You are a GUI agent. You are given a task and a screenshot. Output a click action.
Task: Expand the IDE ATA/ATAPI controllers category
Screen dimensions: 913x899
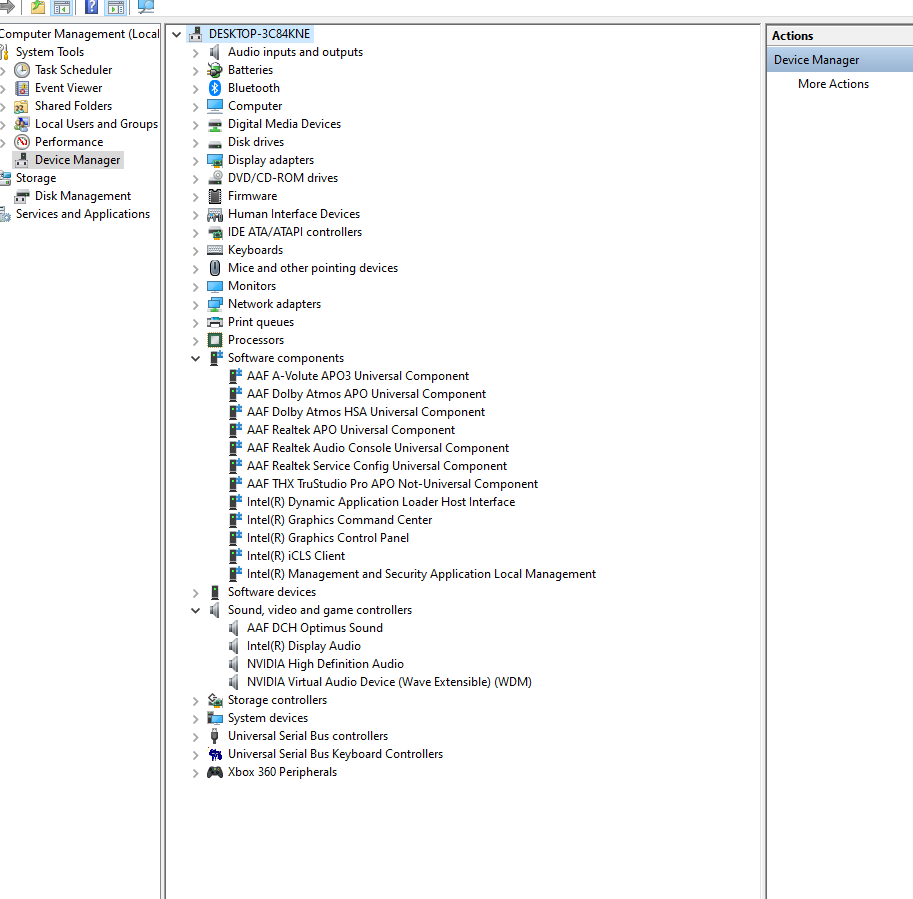point(195,232)
